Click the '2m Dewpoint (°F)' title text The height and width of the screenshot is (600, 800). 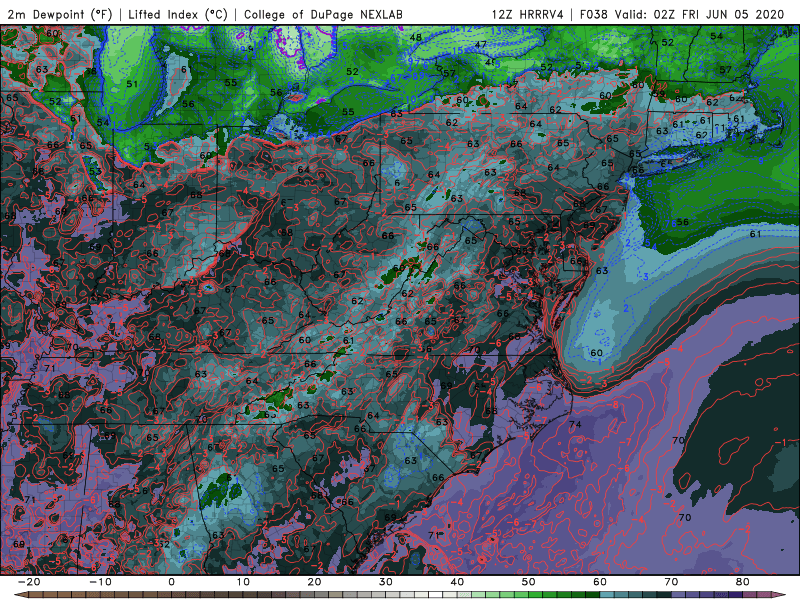(x=59, y=14)
